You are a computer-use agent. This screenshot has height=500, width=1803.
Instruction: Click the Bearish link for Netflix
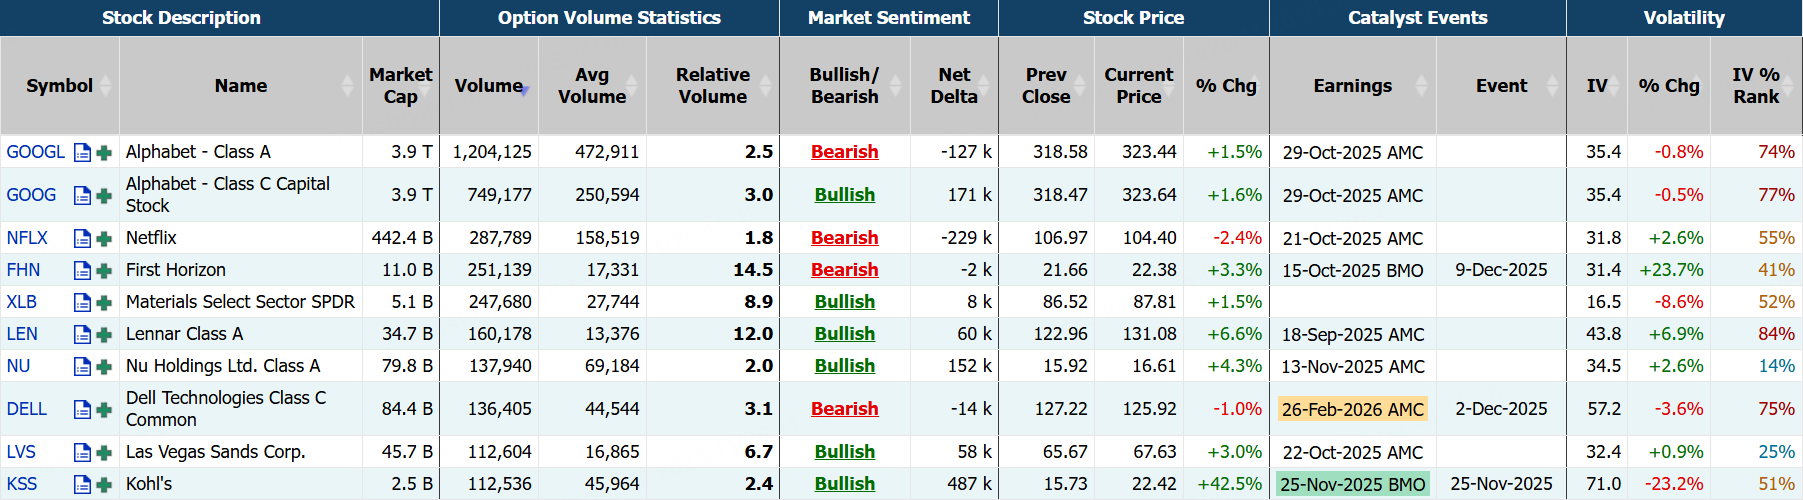(x=844, y=238)
